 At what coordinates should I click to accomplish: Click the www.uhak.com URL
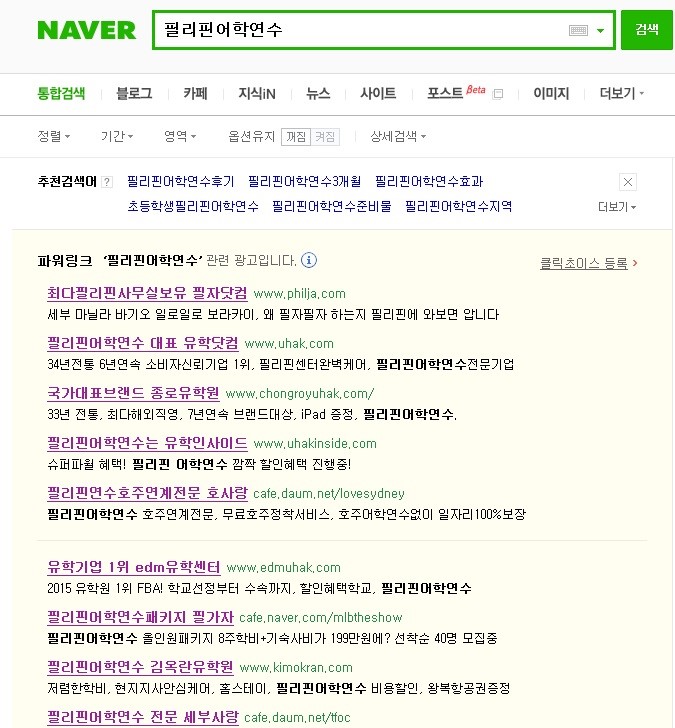pos(289,344)
